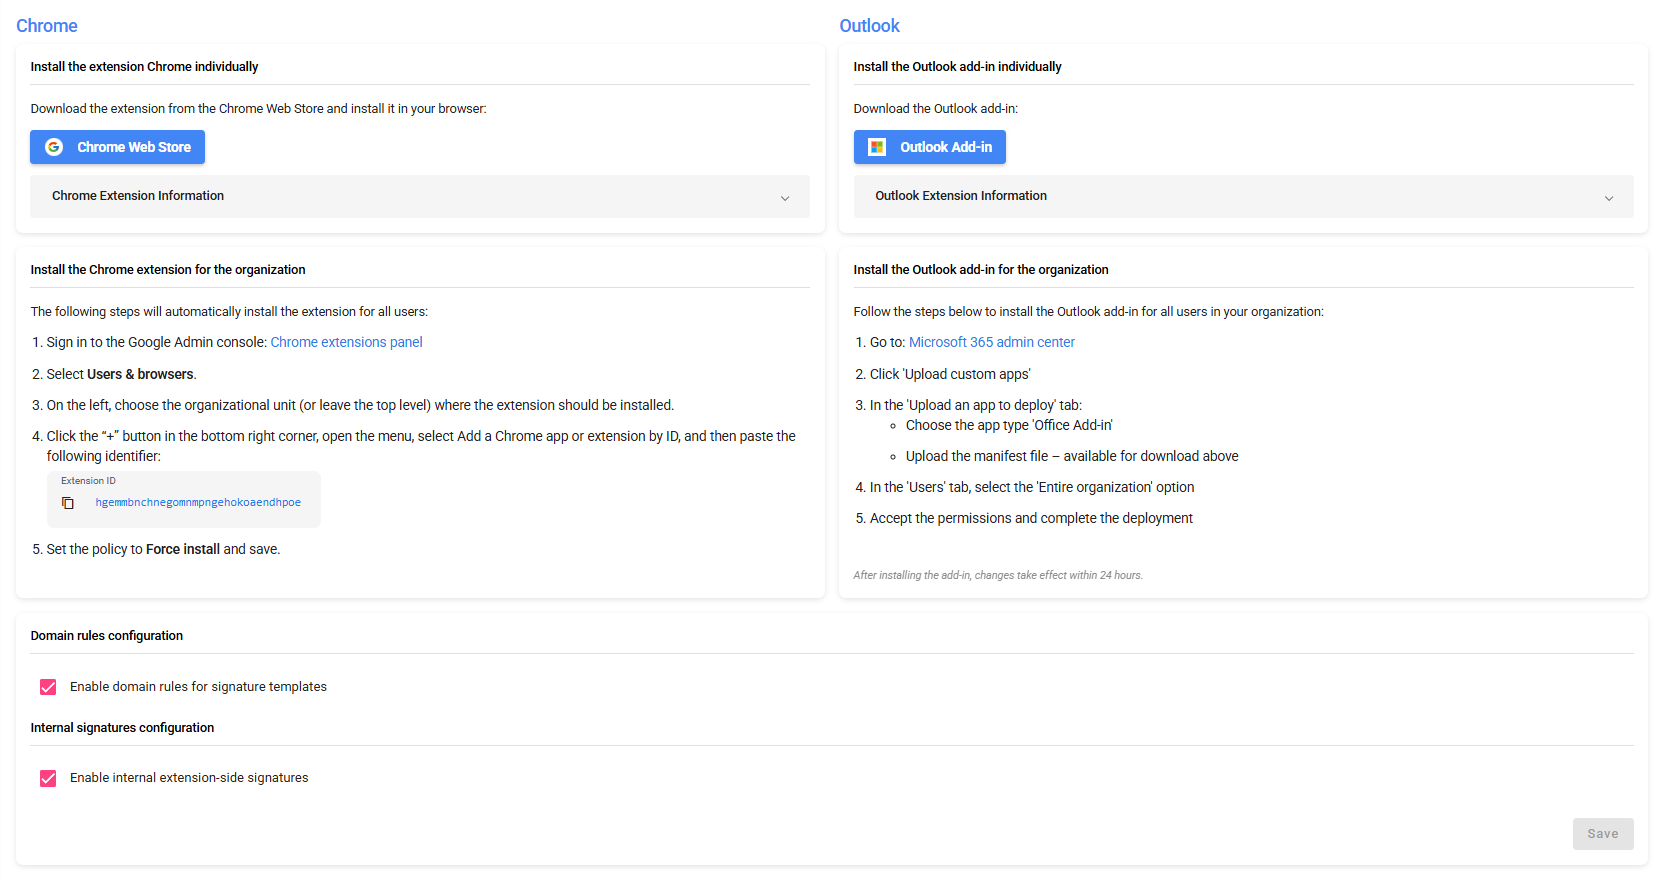This screenshot has height=880, width=1665.
Task: Open the Outlook Extension Information panel header
Action: coord(1243,196)
